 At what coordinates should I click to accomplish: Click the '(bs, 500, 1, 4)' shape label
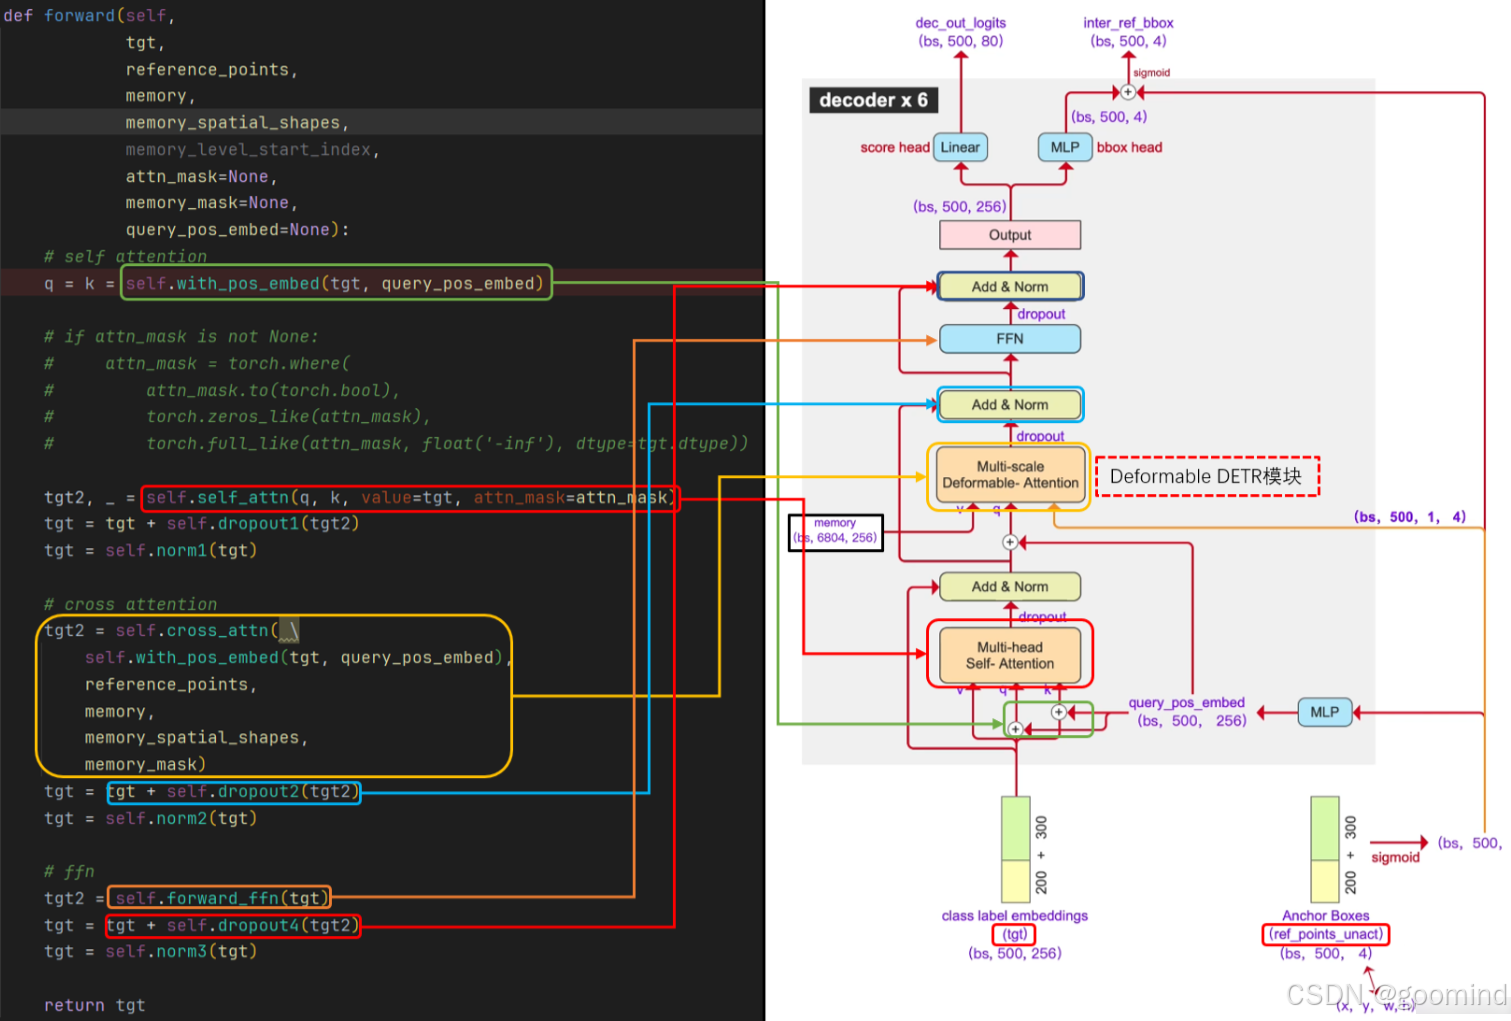click(x=1410, y=517)
